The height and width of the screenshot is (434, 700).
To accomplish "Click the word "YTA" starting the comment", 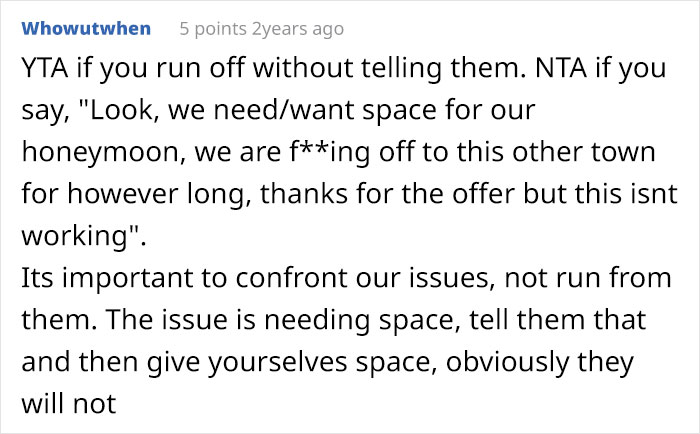I will (41, 71).
